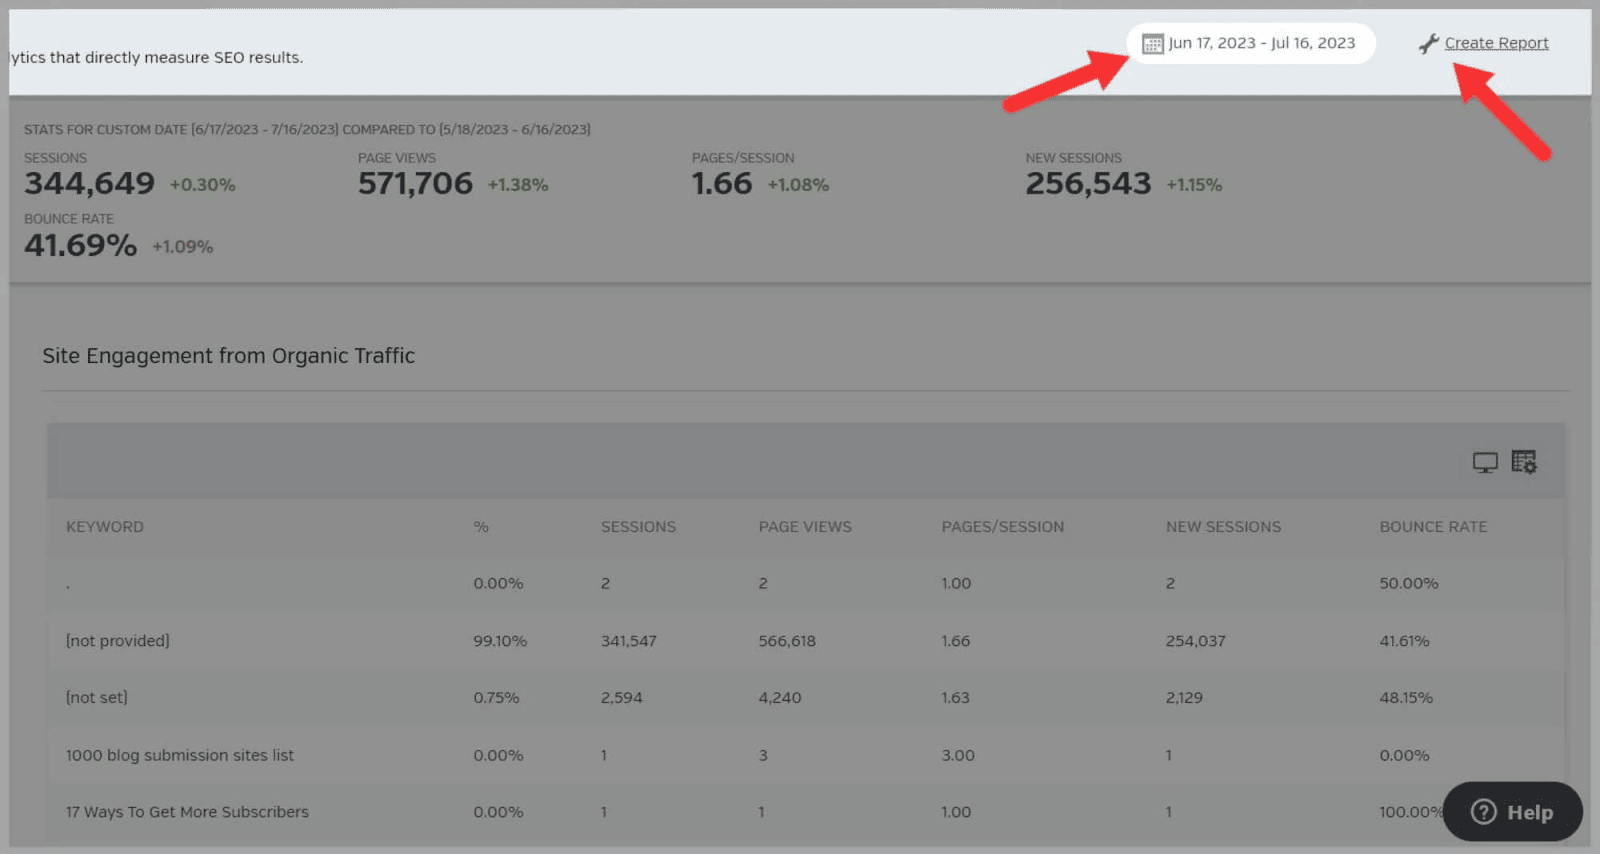The width and height of the screenshot is (1600, 854).
Task: Sort by NEW SESSIONS column header
Action: tap(1223, 527)
